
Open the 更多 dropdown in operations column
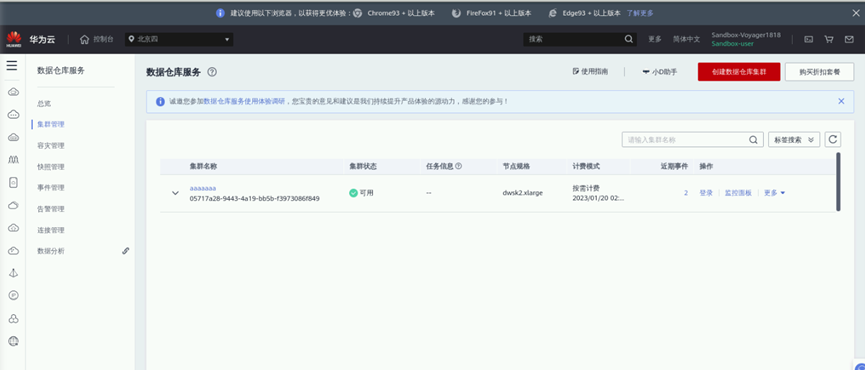point(774,193)
